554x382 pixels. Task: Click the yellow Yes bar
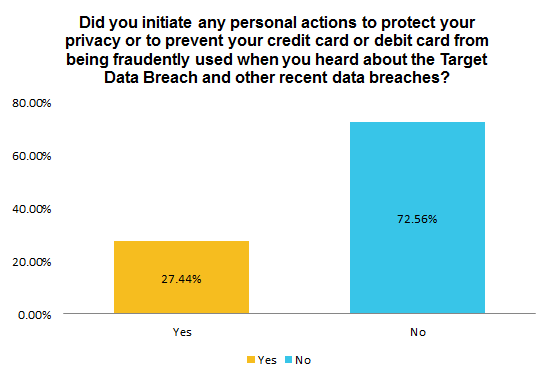coord(181,277)
